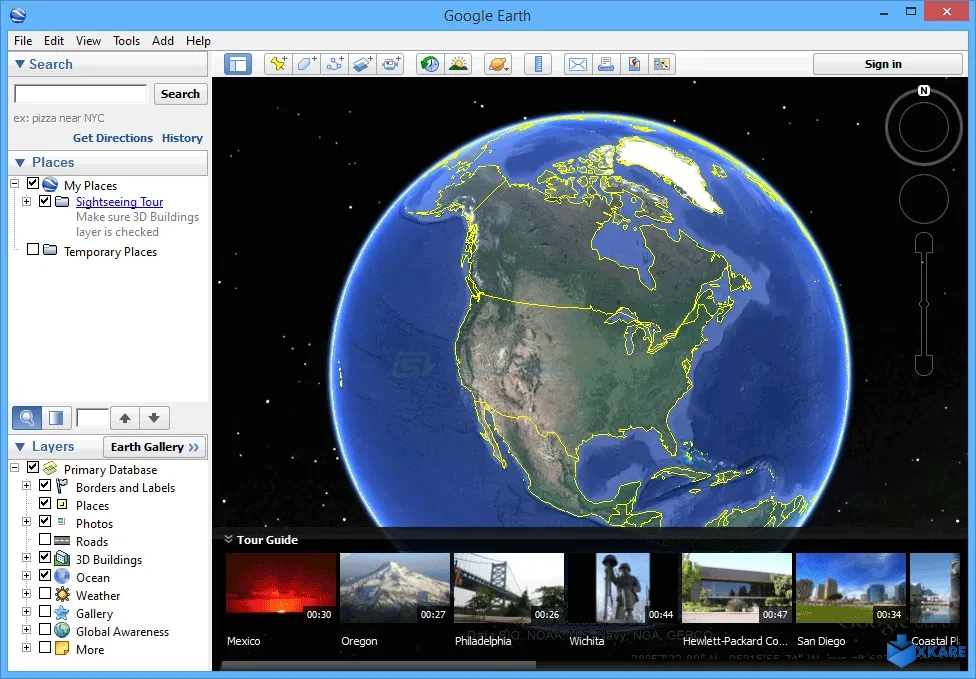Open the Tools menu
This screenshot has height=679, width=976.
click(x=126, y=41)
